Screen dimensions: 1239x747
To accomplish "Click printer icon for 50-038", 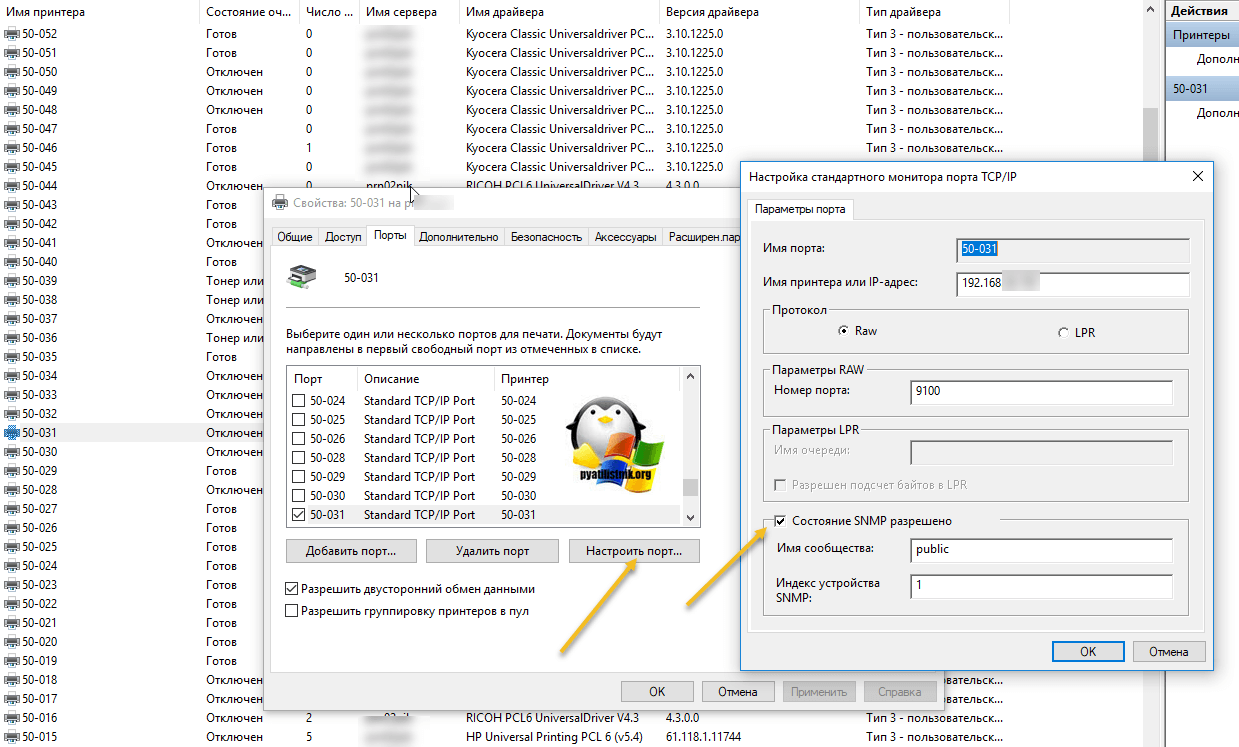I will (x=12, y=300).
